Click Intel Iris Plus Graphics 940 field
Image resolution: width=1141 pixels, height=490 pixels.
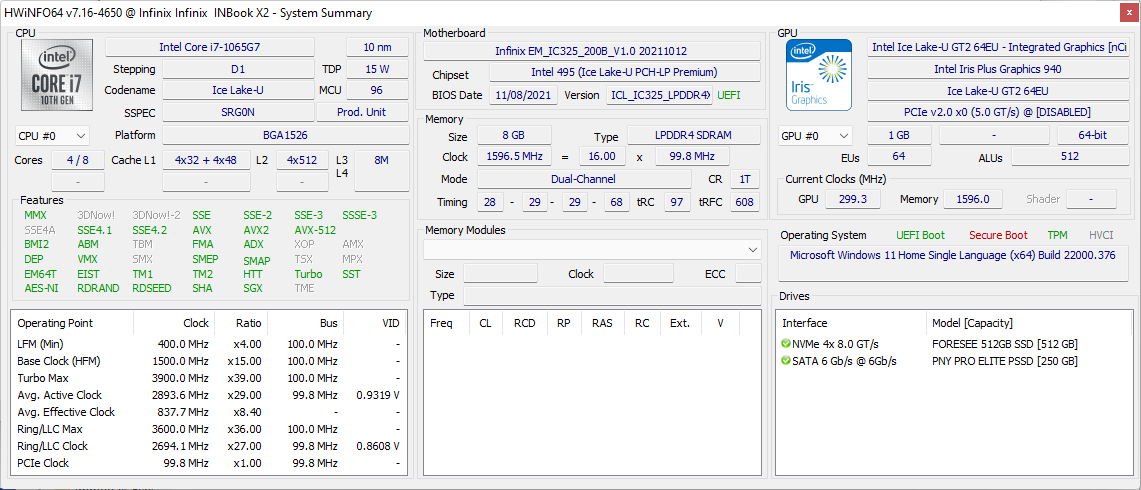998,69
